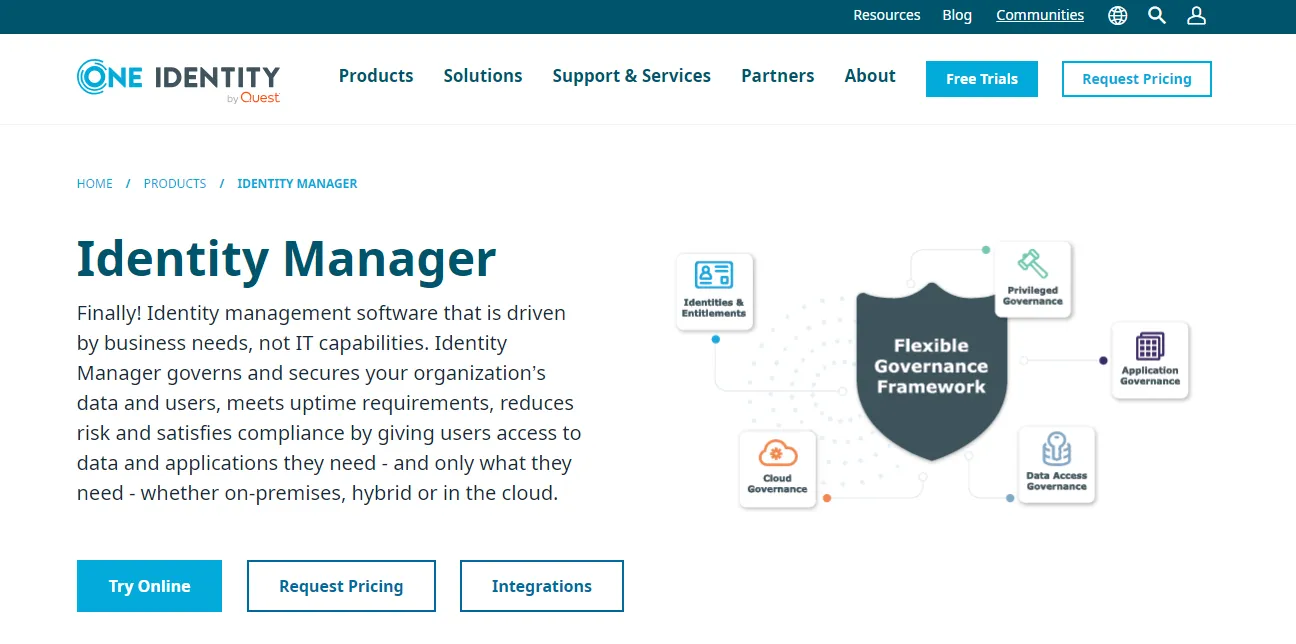Click Request Pricing in header
The image size is (1296, 644).
1137,79
